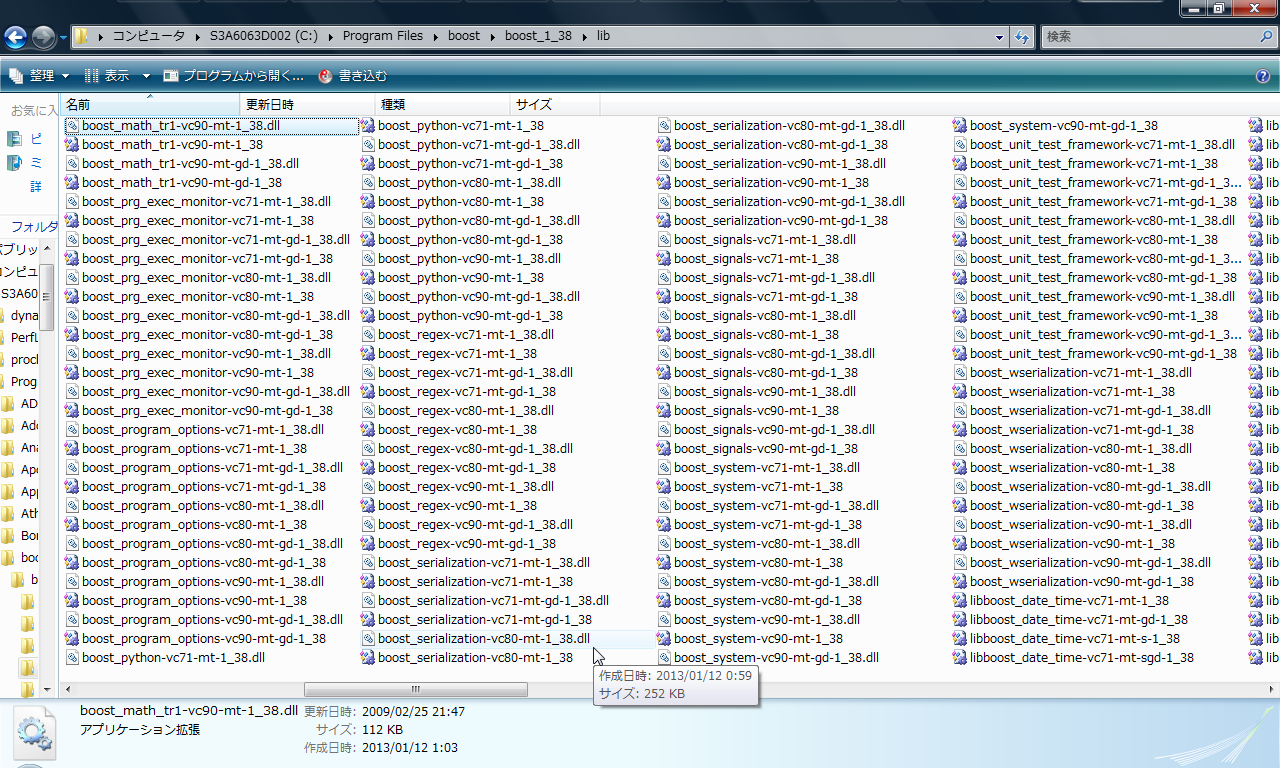The height and width of the screenshot is (768, 1280).
Task: Navigate to Program Files in address breadcrumb
Action: click(x=382, y=36)
